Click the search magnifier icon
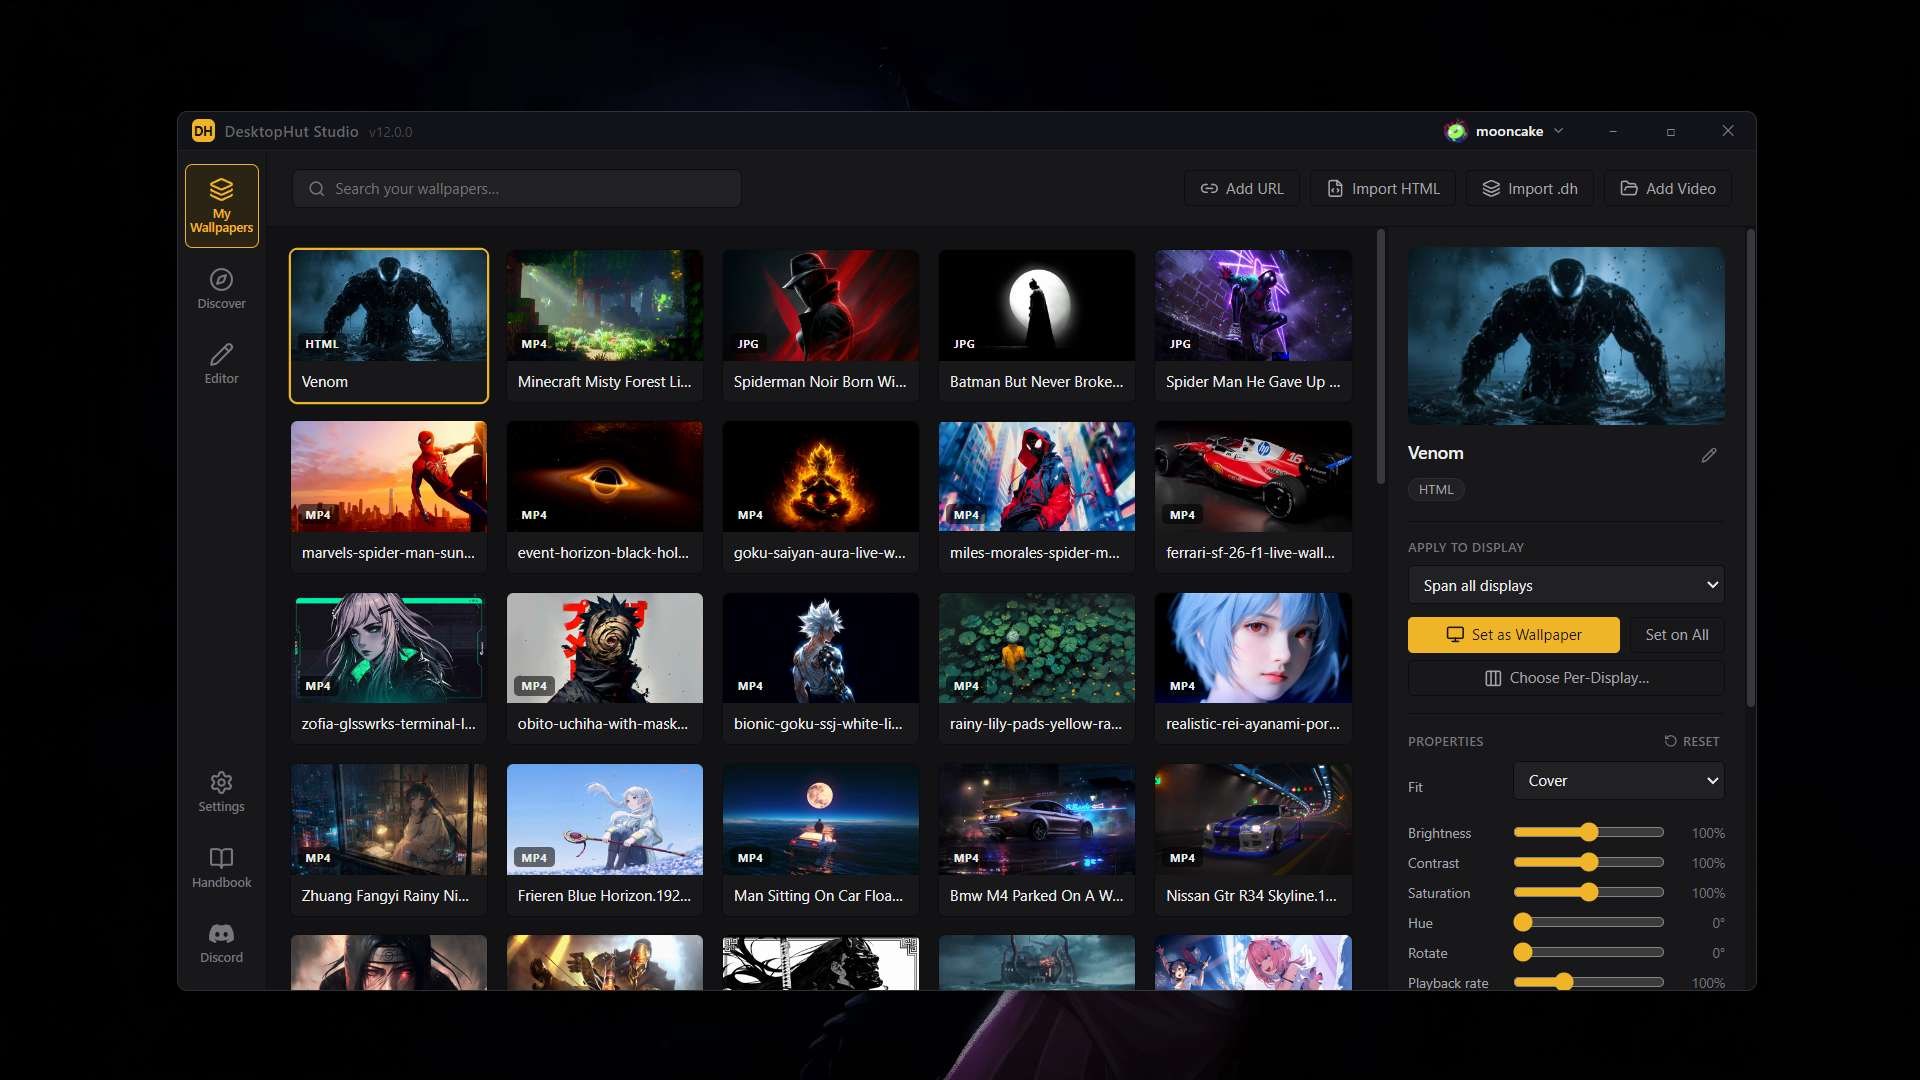Screen dimensions: 1920x1080 tap(316, 189)
